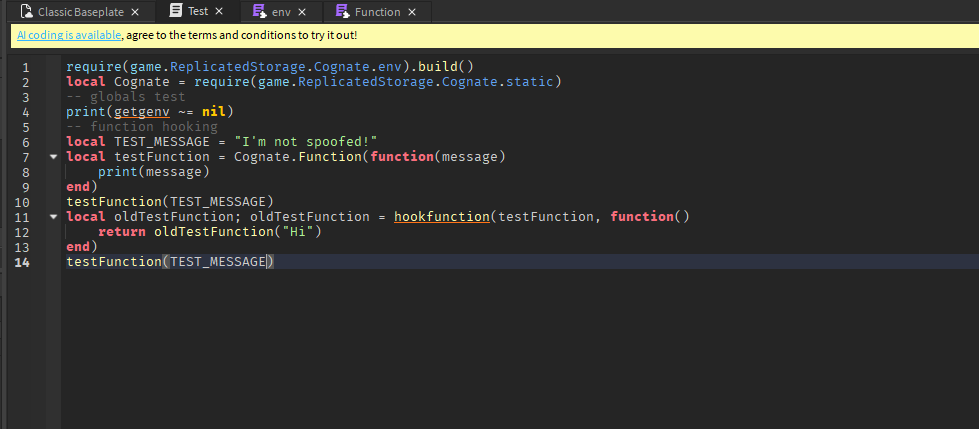Close the env tab

point(302,12)
